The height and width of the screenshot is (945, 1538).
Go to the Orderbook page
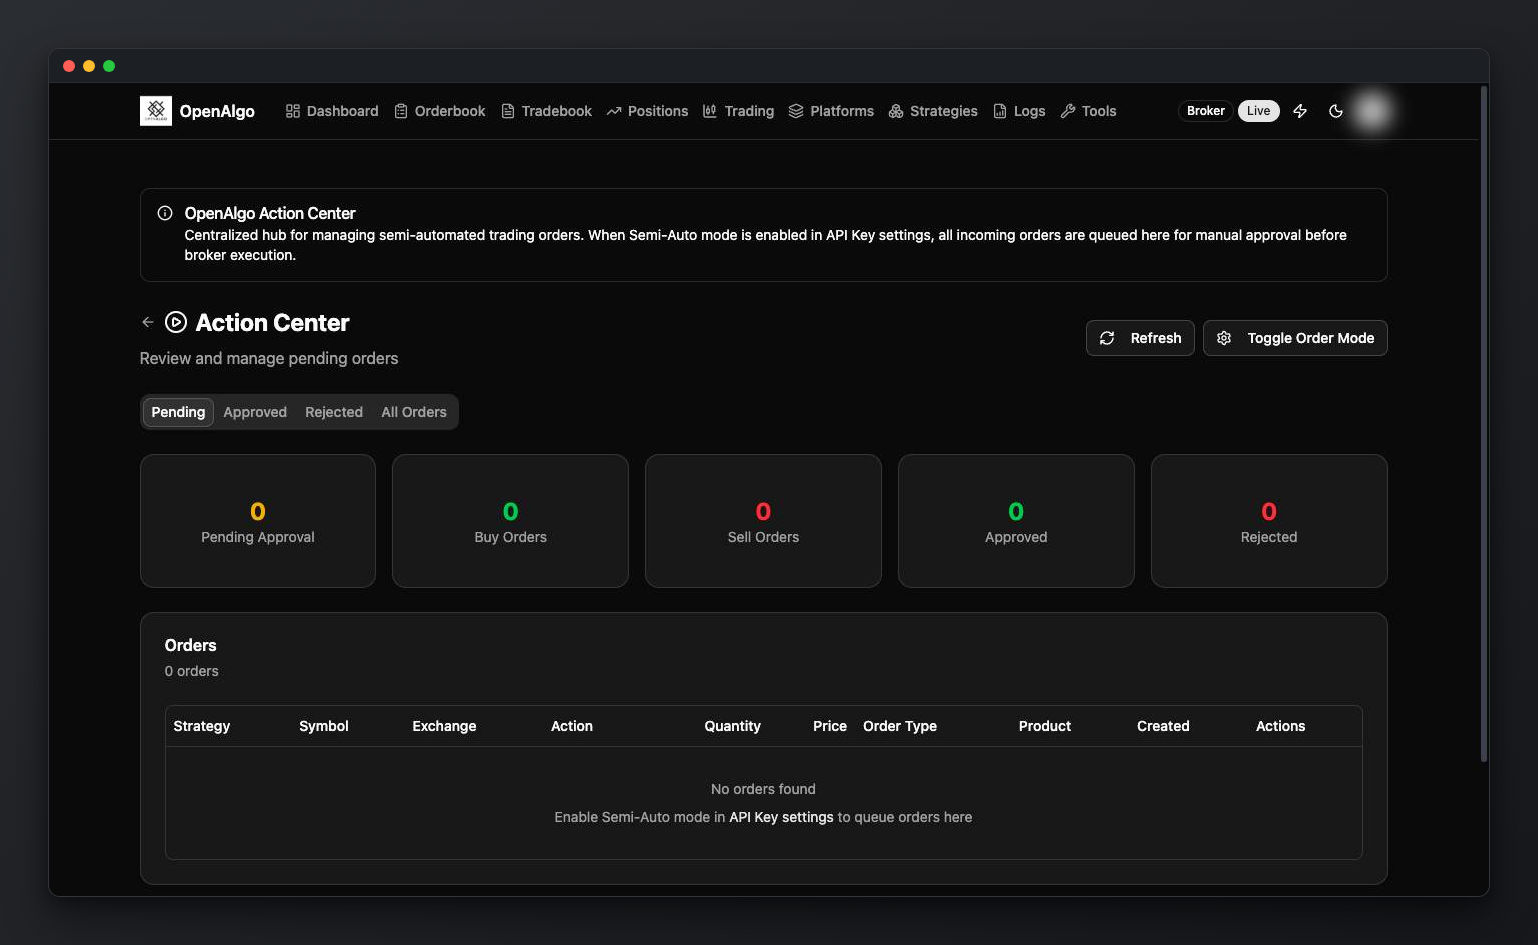coord(440,111)
